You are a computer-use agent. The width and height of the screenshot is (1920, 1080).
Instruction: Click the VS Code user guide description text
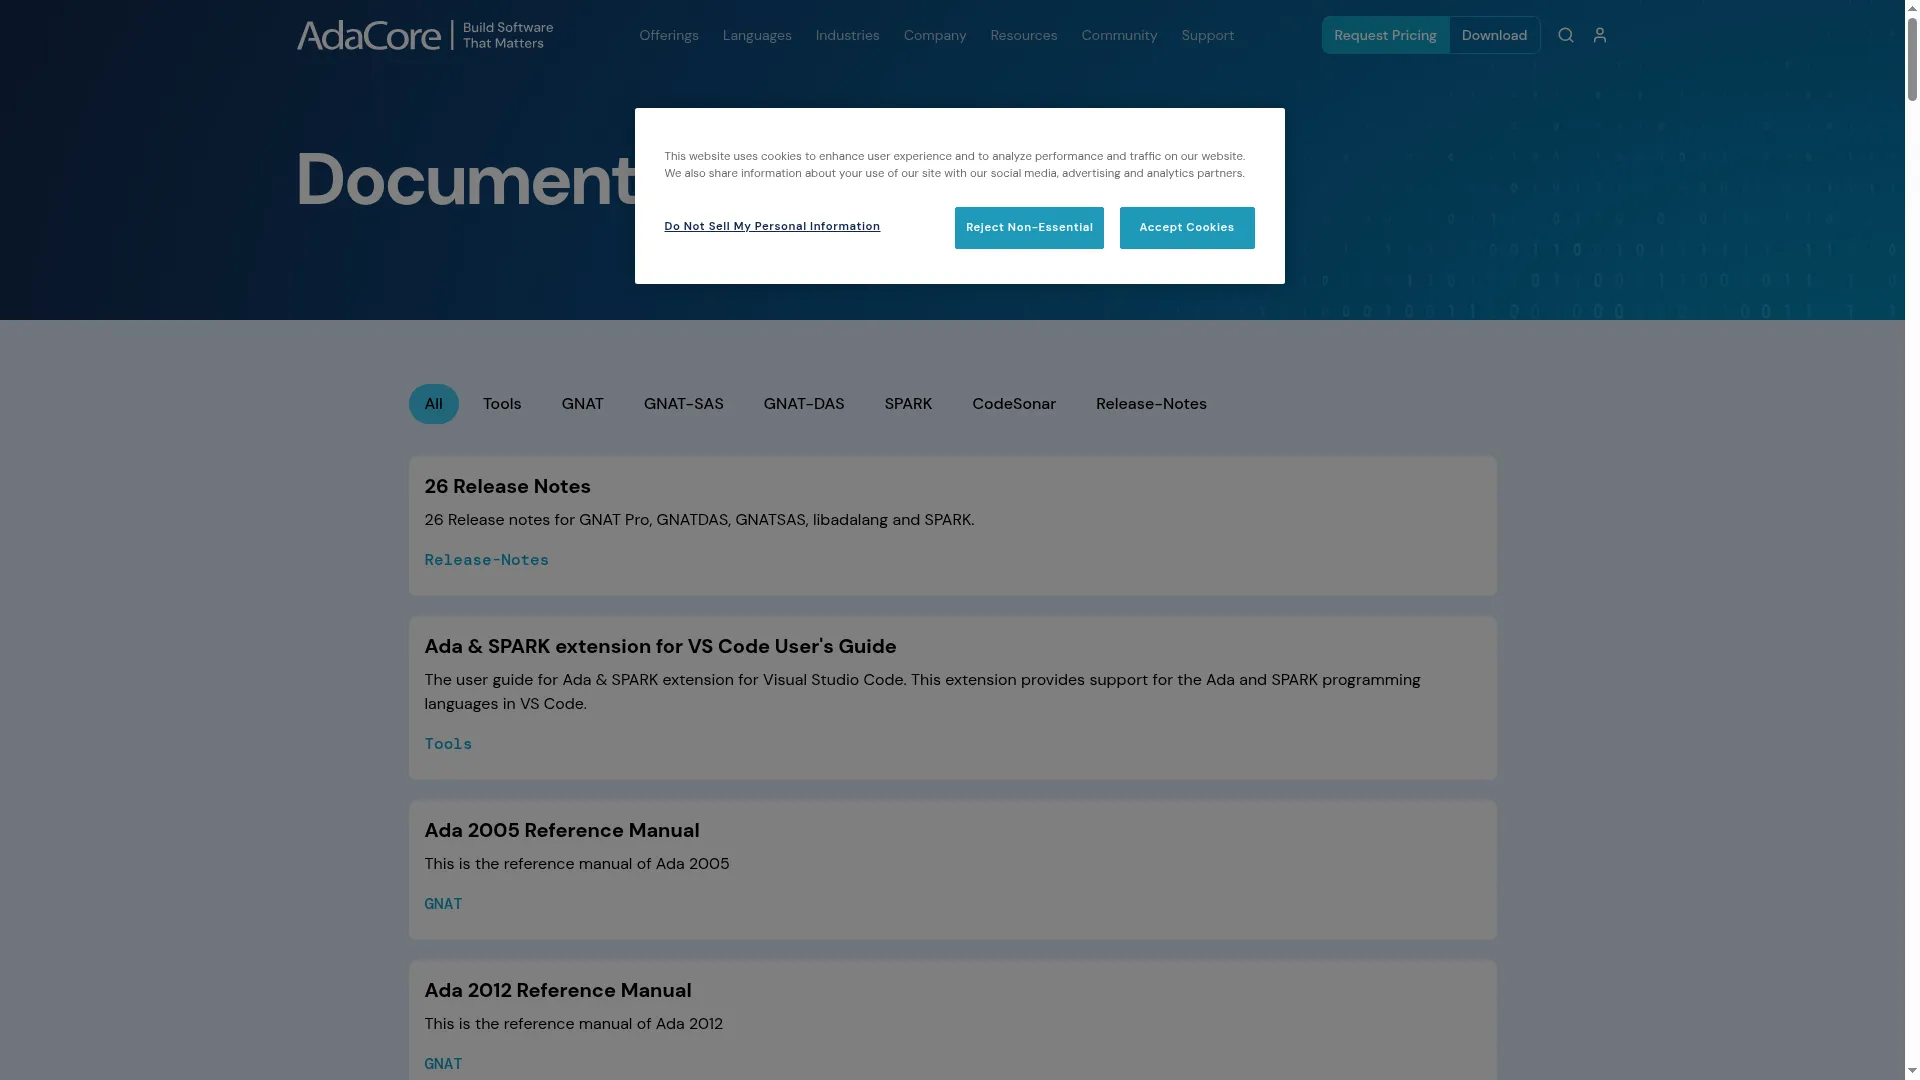(x=922, y=692)
